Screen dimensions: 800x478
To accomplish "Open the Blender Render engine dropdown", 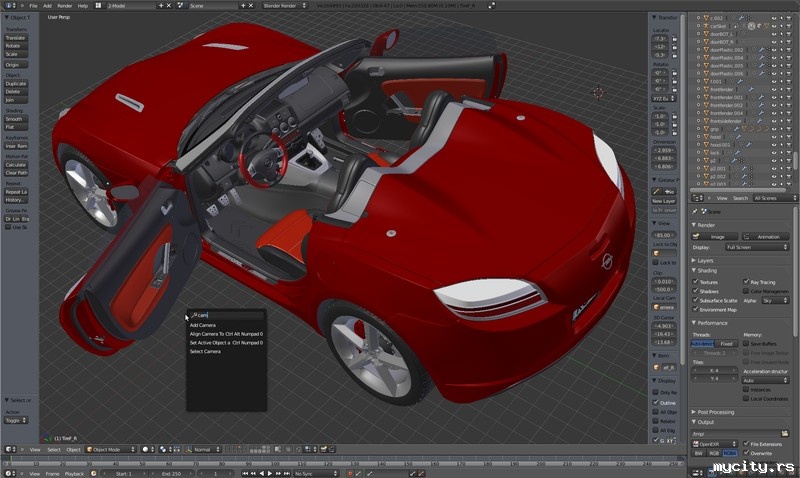I will click(285, 6).
